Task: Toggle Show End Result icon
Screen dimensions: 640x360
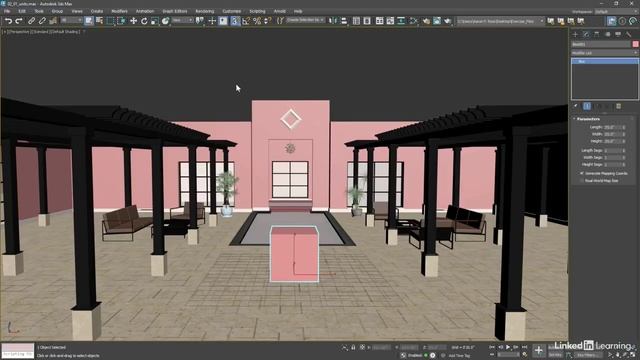Action: coord(587,106)
